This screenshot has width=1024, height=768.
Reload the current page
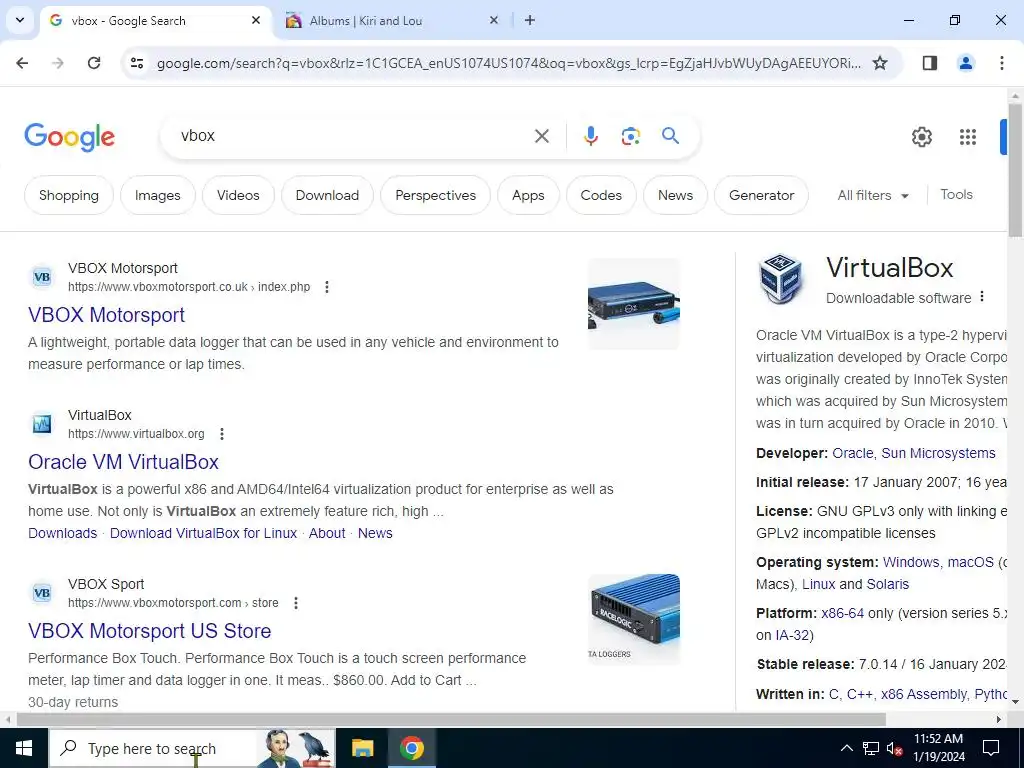tap(94, 63)
